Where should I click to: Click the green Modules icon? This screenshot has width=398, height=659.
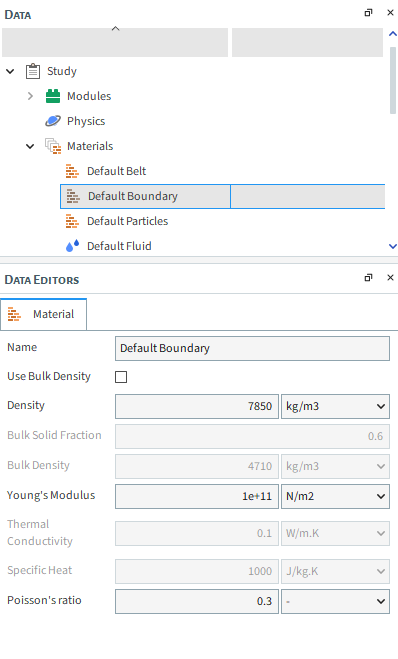tap(53, 96)
